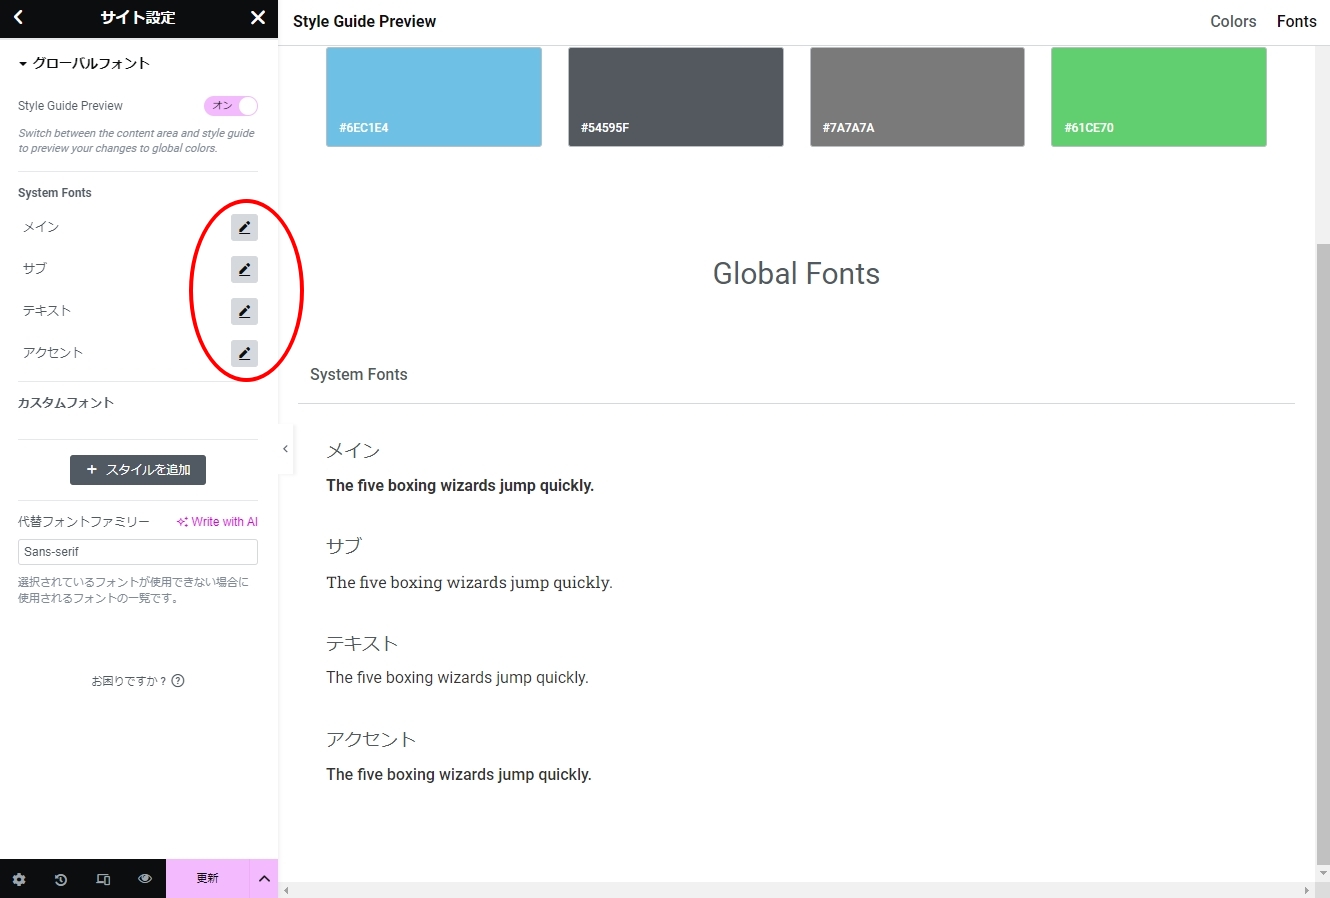Screen dimensions: 1330x898
Task: Click the pencil edit icon for サブ font
Action: [244, 270]
